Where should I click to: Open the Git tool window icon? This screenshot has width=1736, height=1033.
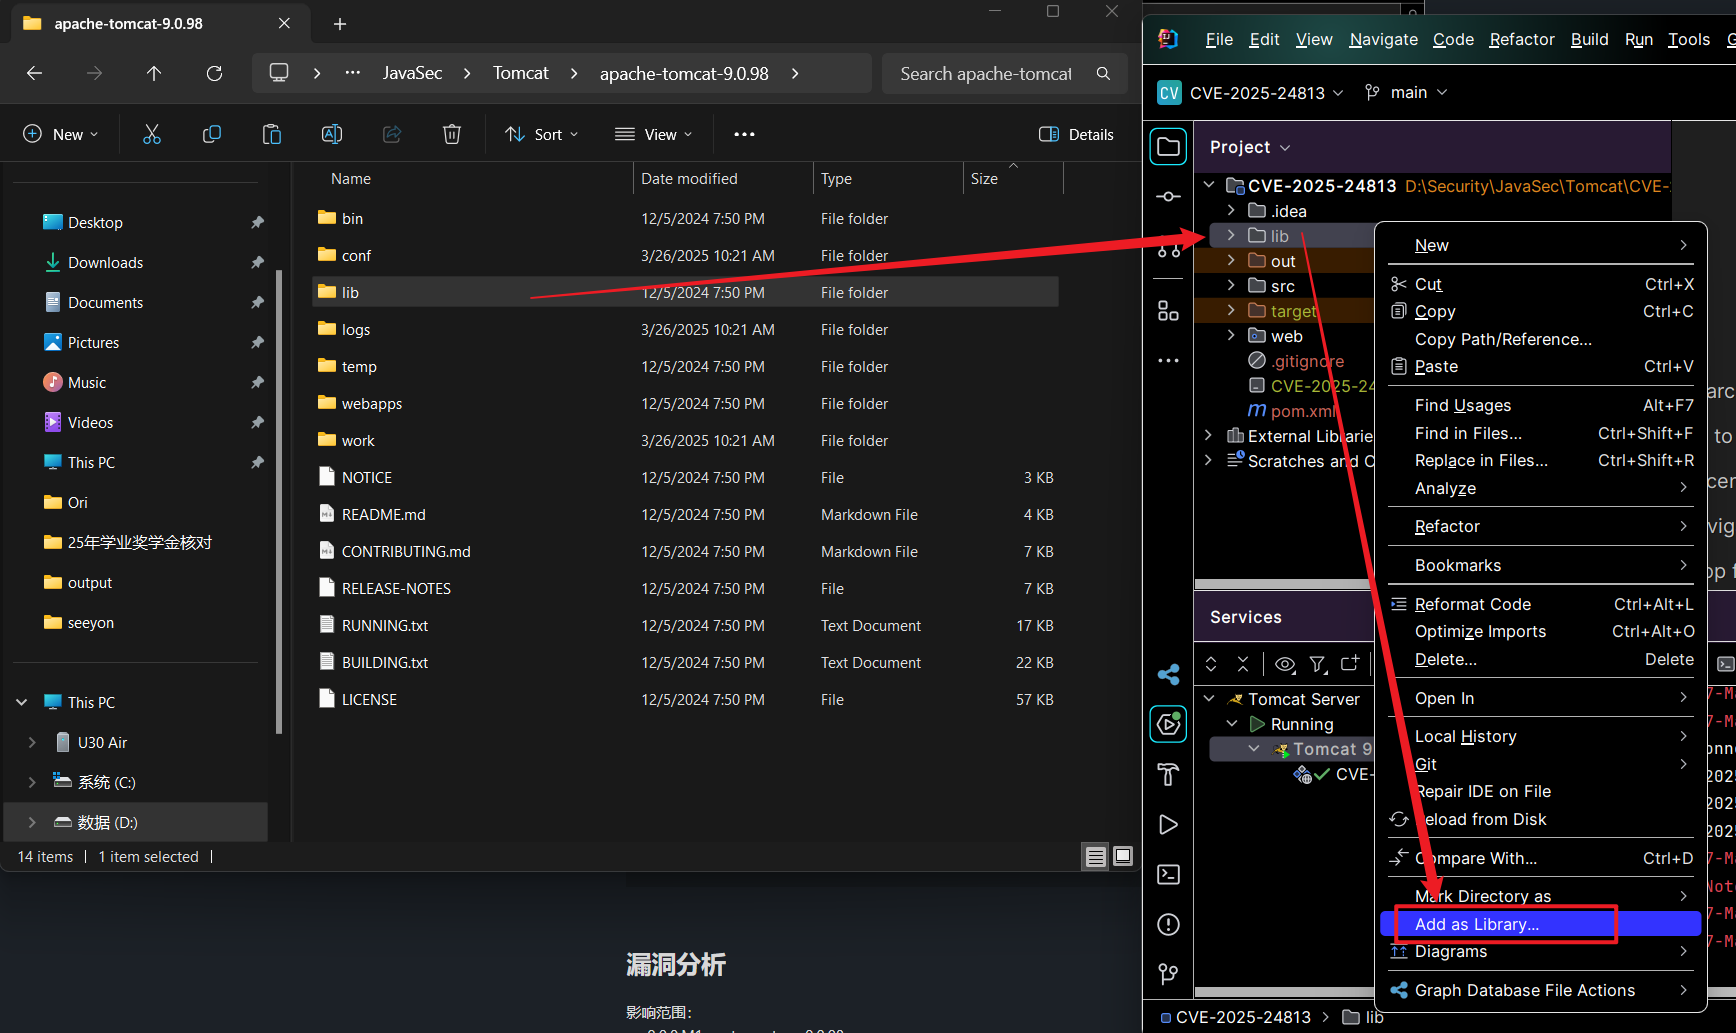click(1168, 973)
